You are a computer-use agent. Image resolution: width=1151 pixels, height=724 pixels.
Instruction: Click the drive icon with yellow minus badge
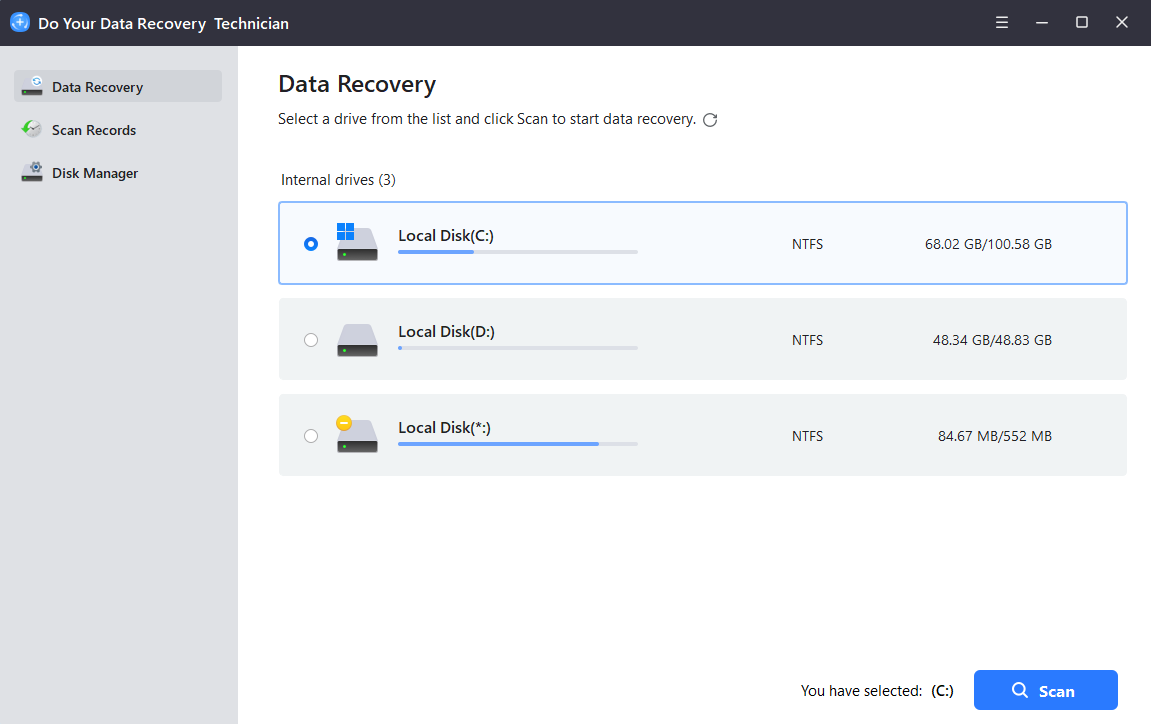point(357,435)
